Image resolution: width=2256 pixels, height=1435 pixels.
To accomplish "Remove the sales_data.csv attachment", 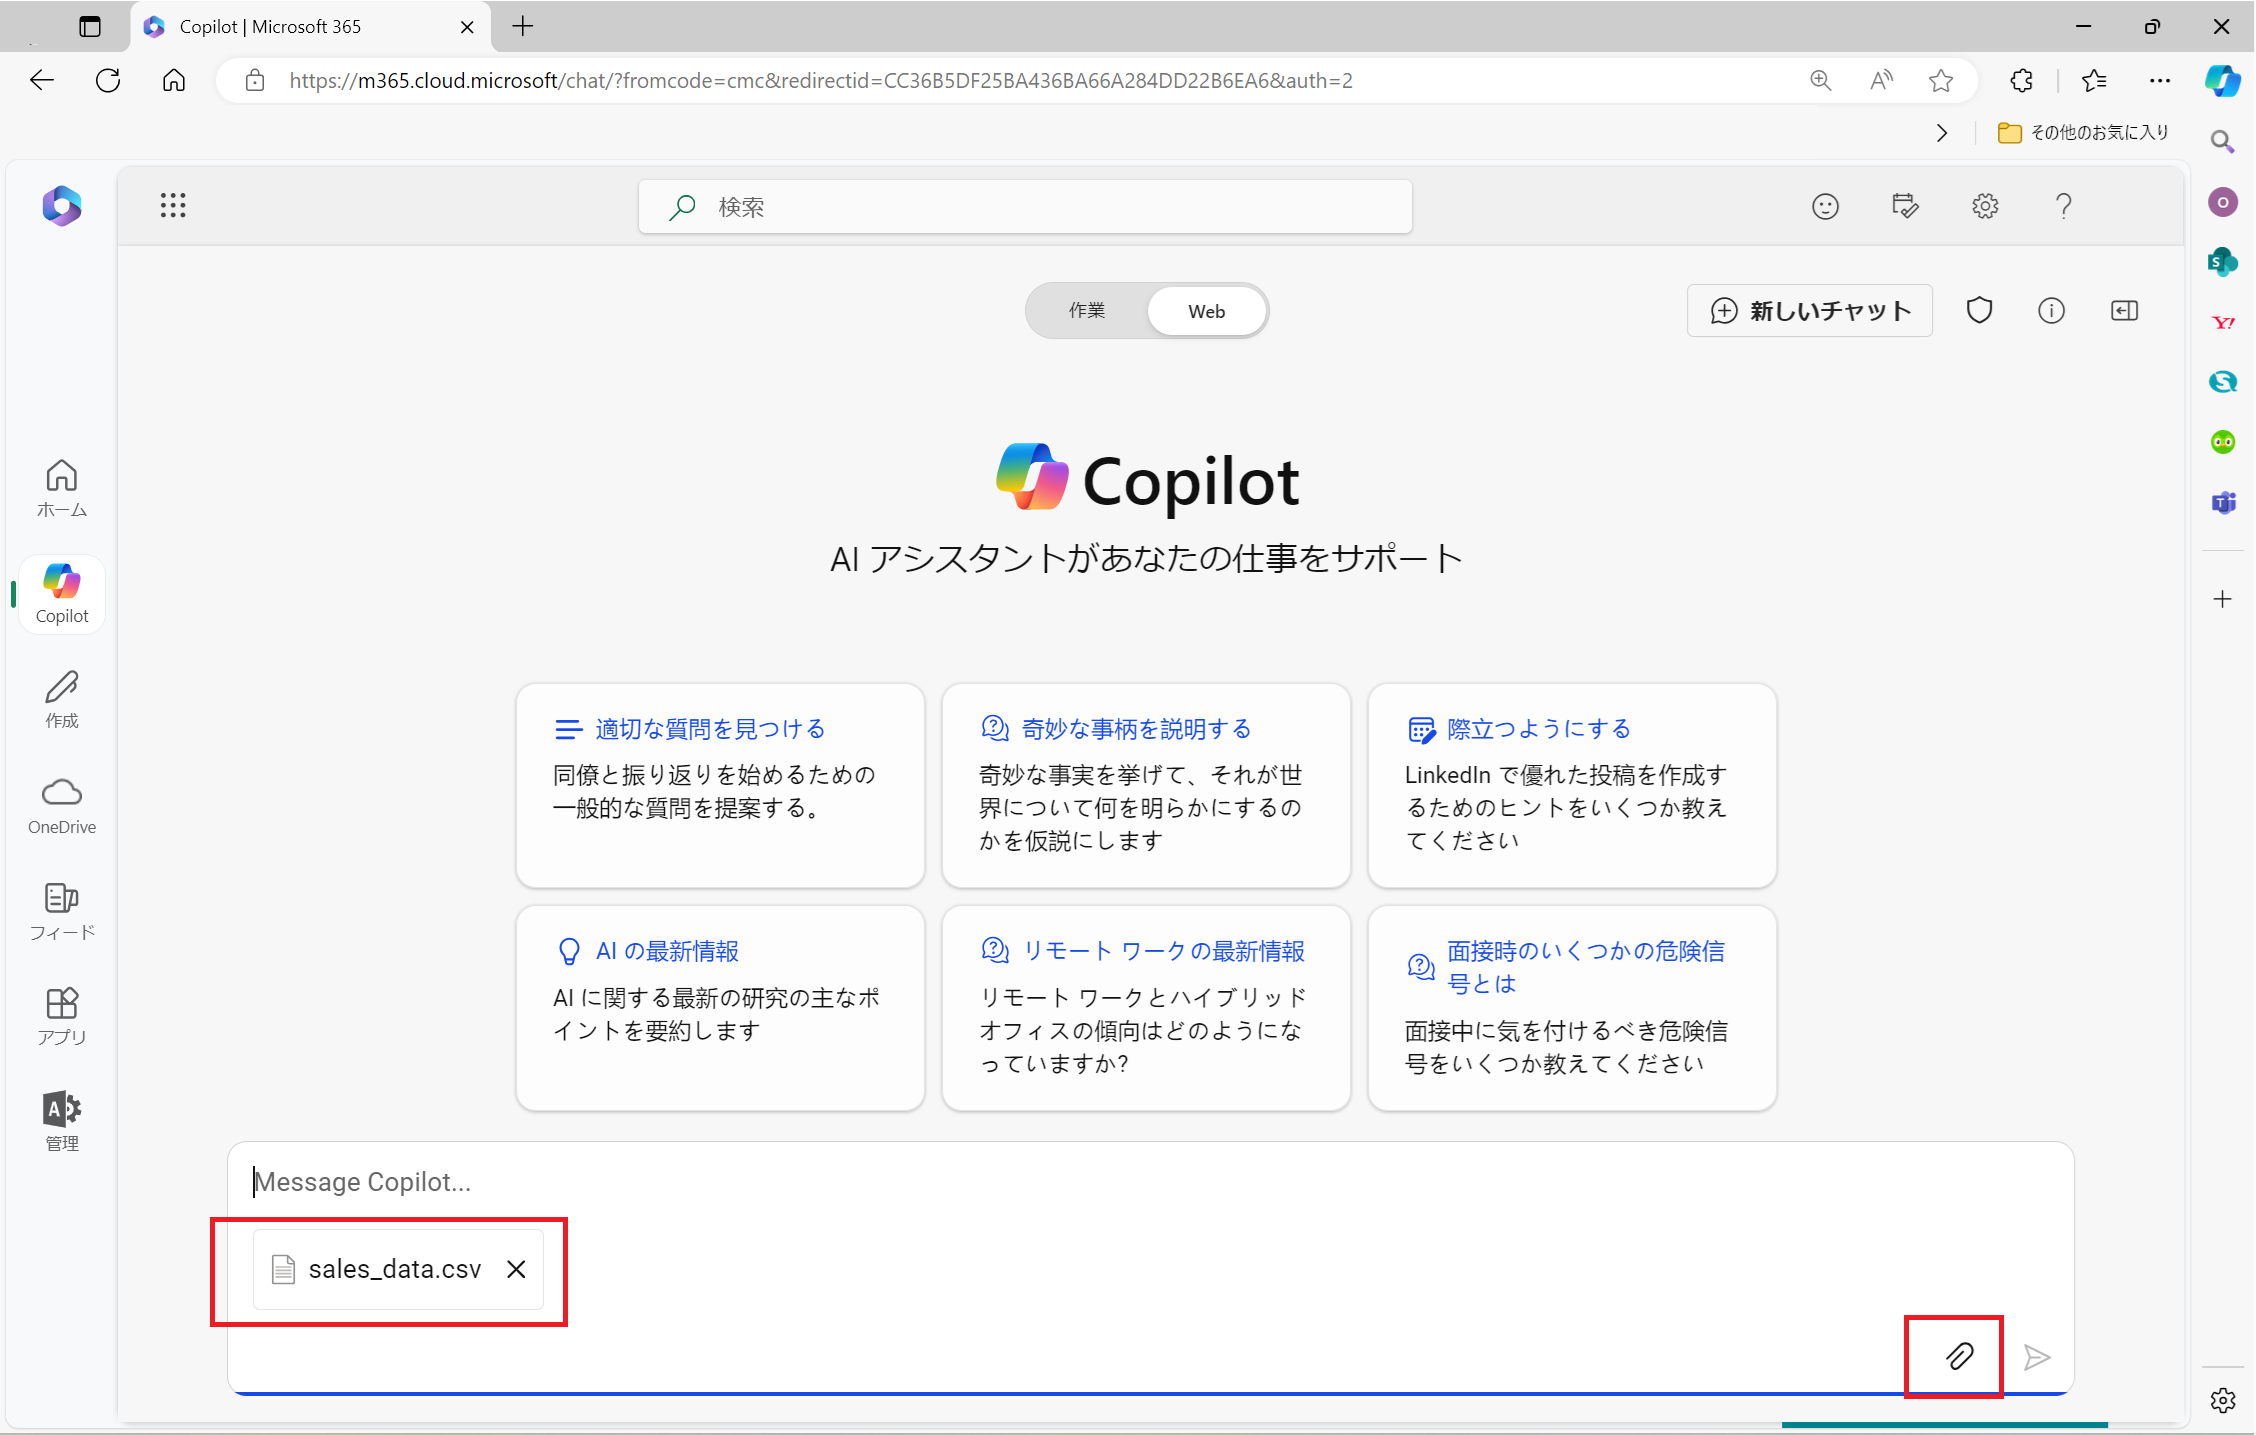I will (516, 1269).
